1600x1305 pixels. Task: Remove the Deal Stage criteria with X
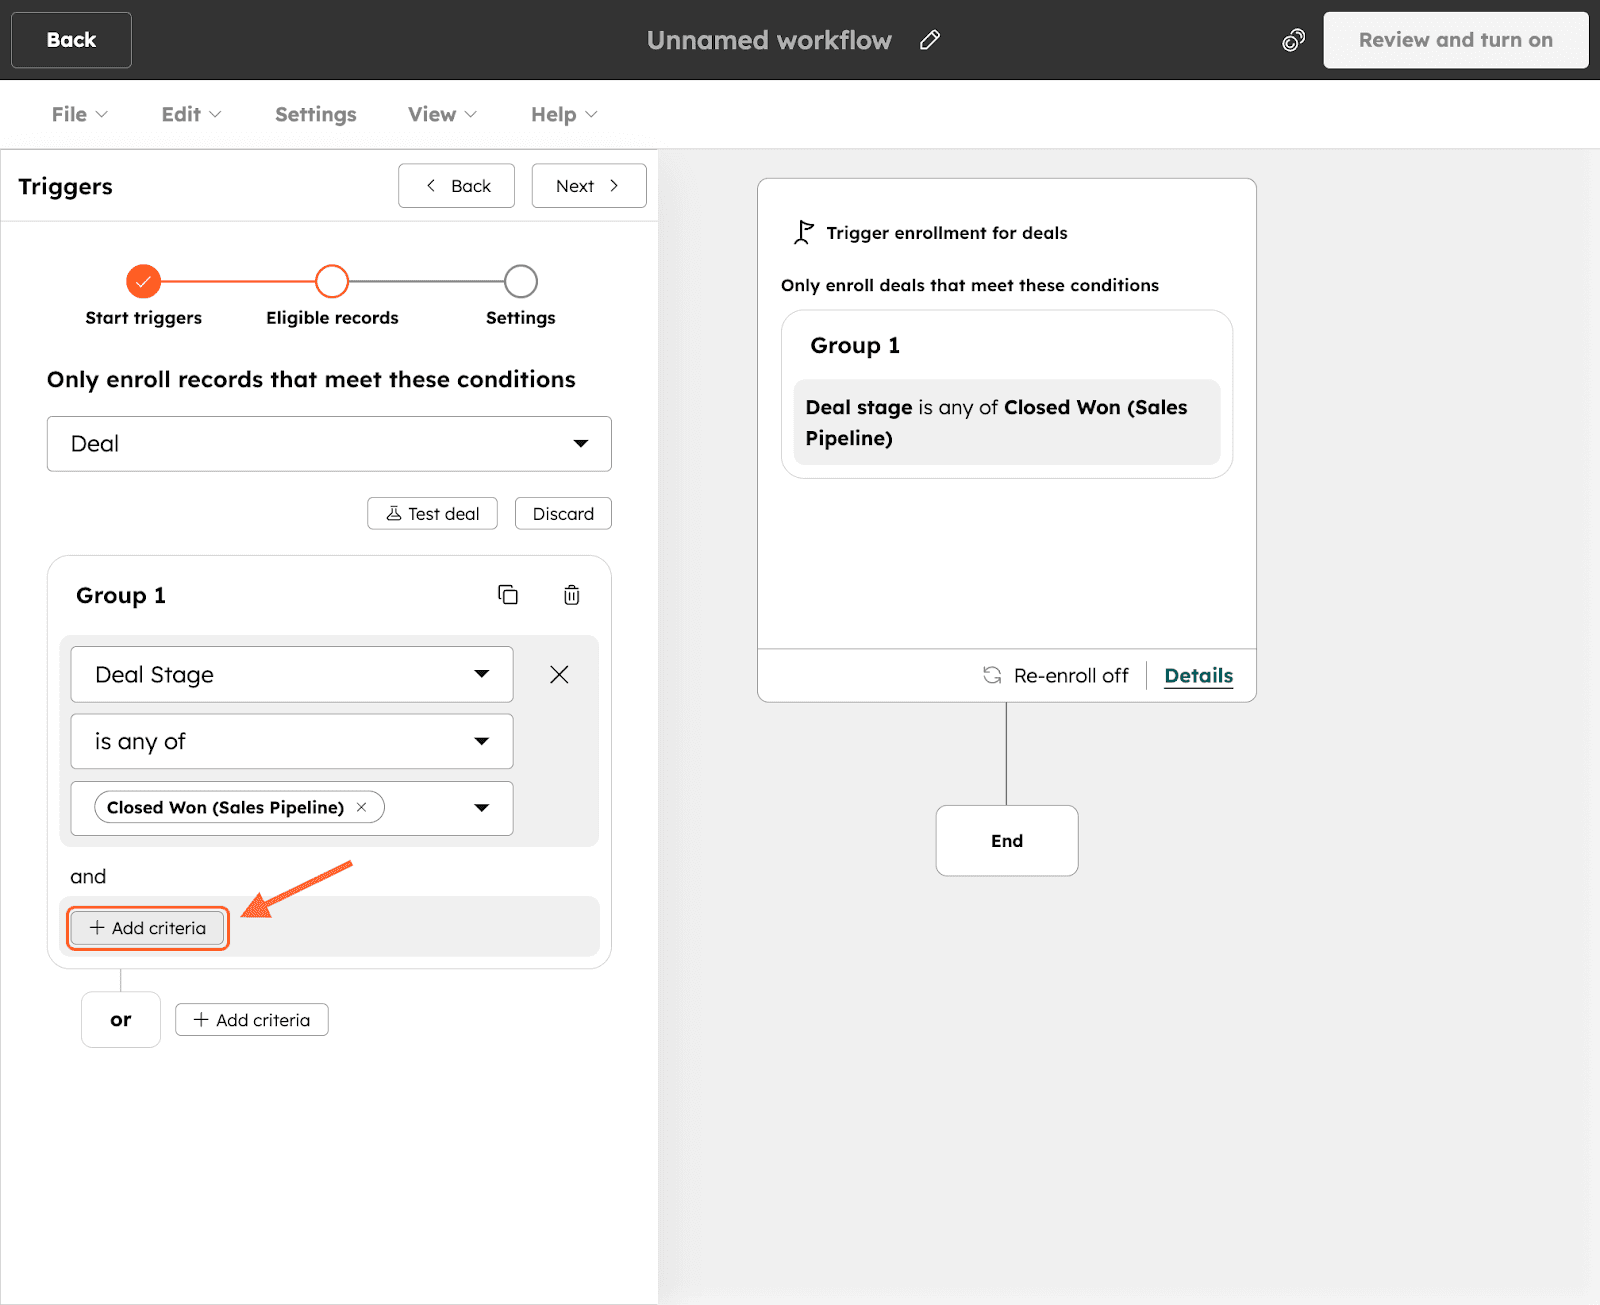click(559, 675)
